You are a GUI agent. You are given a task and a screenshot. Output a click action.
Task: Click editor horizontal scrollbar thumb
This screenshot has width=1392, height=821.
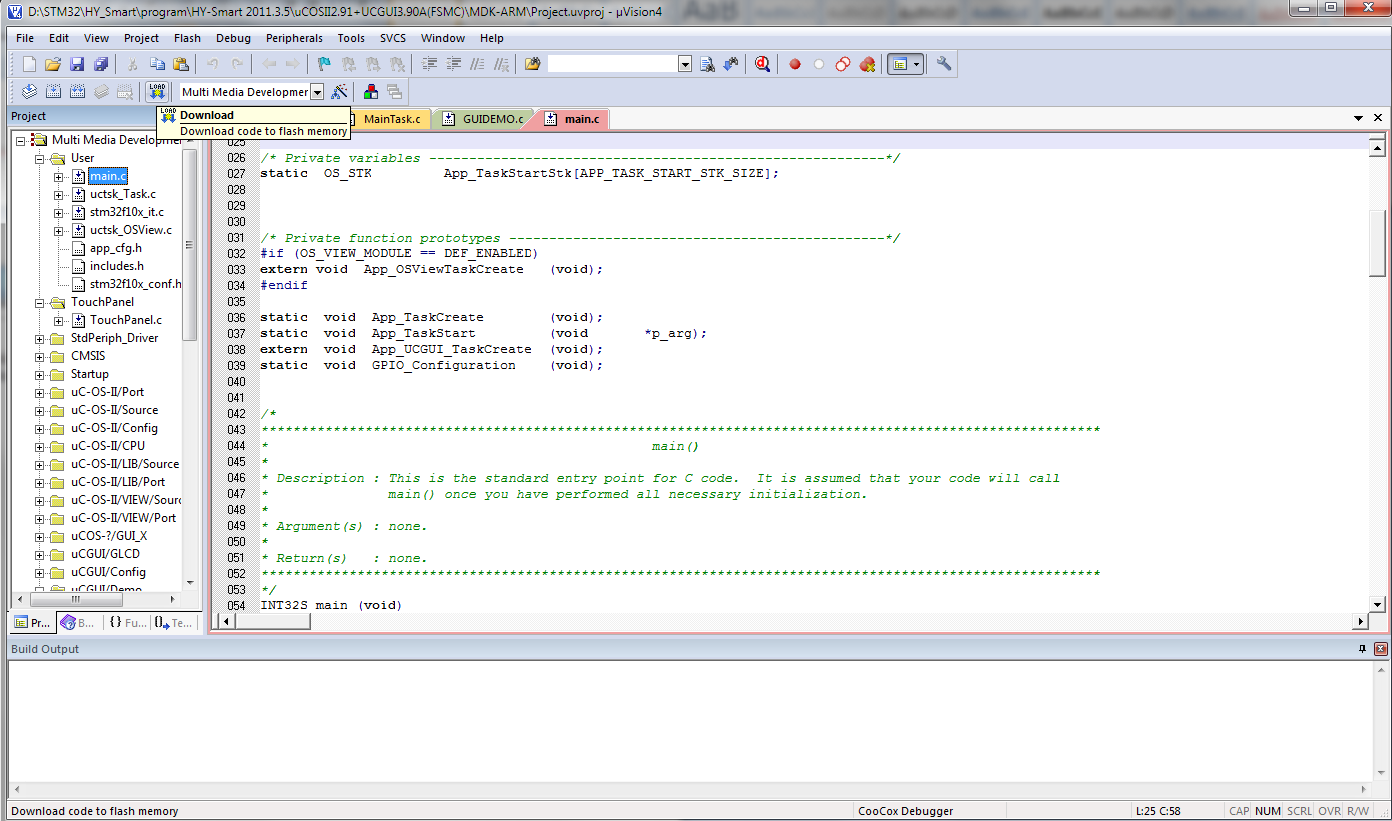(271, 621)
